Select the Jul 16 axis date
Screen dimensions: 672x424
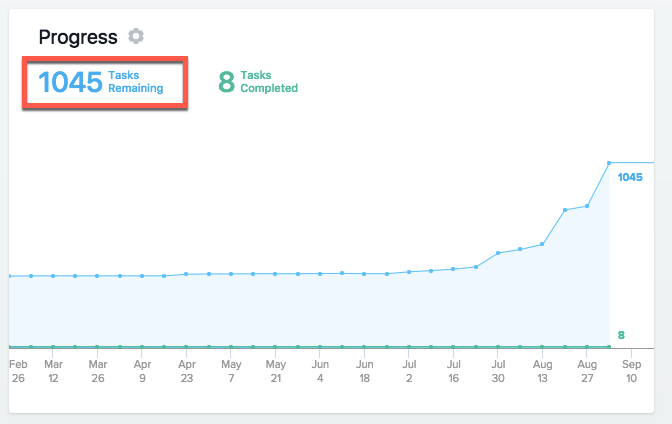pos(453,371)
